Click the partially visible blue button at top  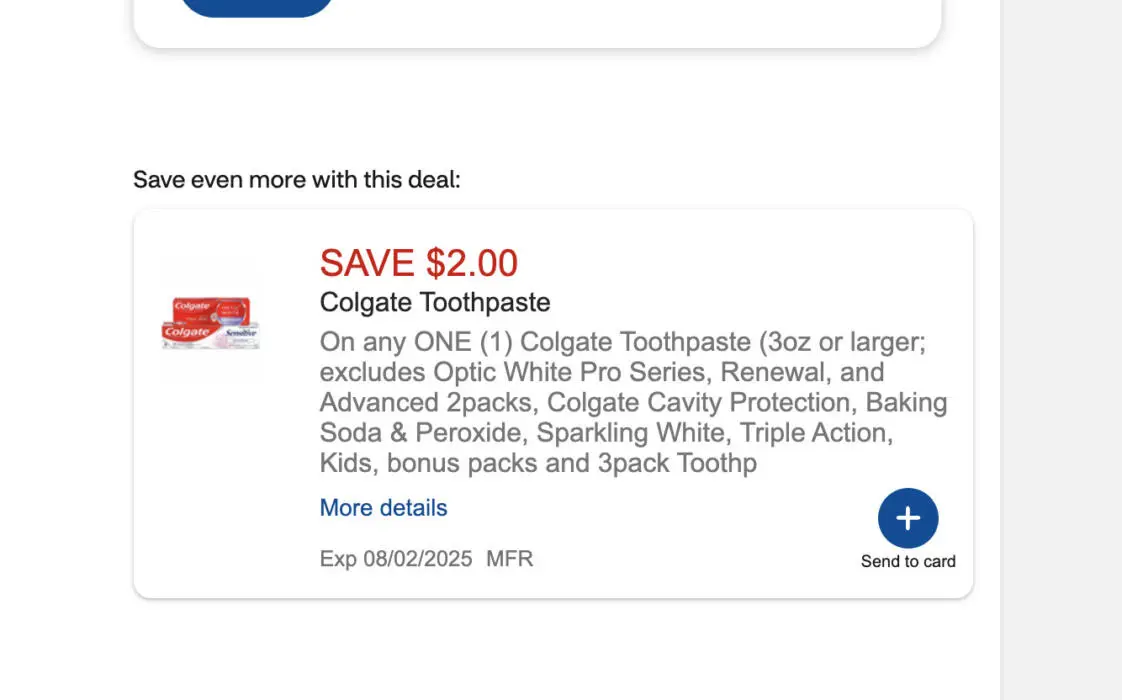[x=256, y=7]
